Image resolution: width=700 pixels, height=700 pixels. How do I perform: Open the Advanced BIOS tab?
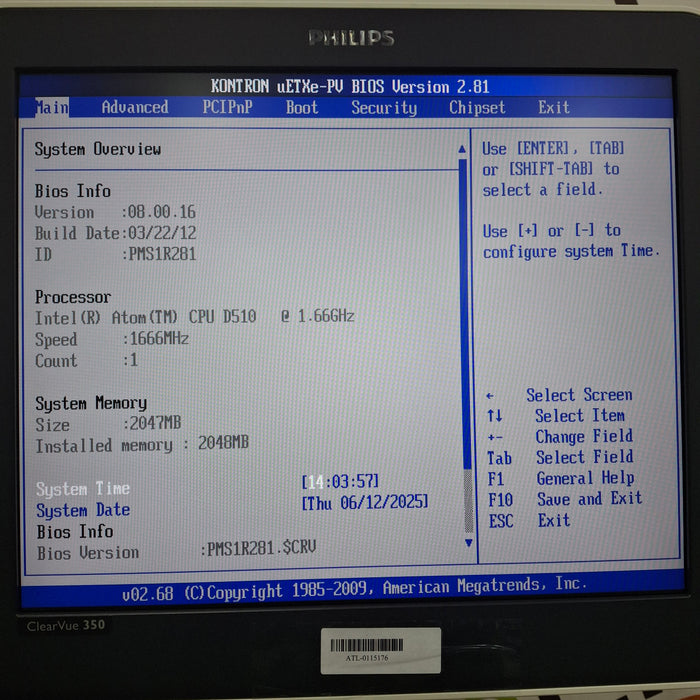[x=135, y=108]
